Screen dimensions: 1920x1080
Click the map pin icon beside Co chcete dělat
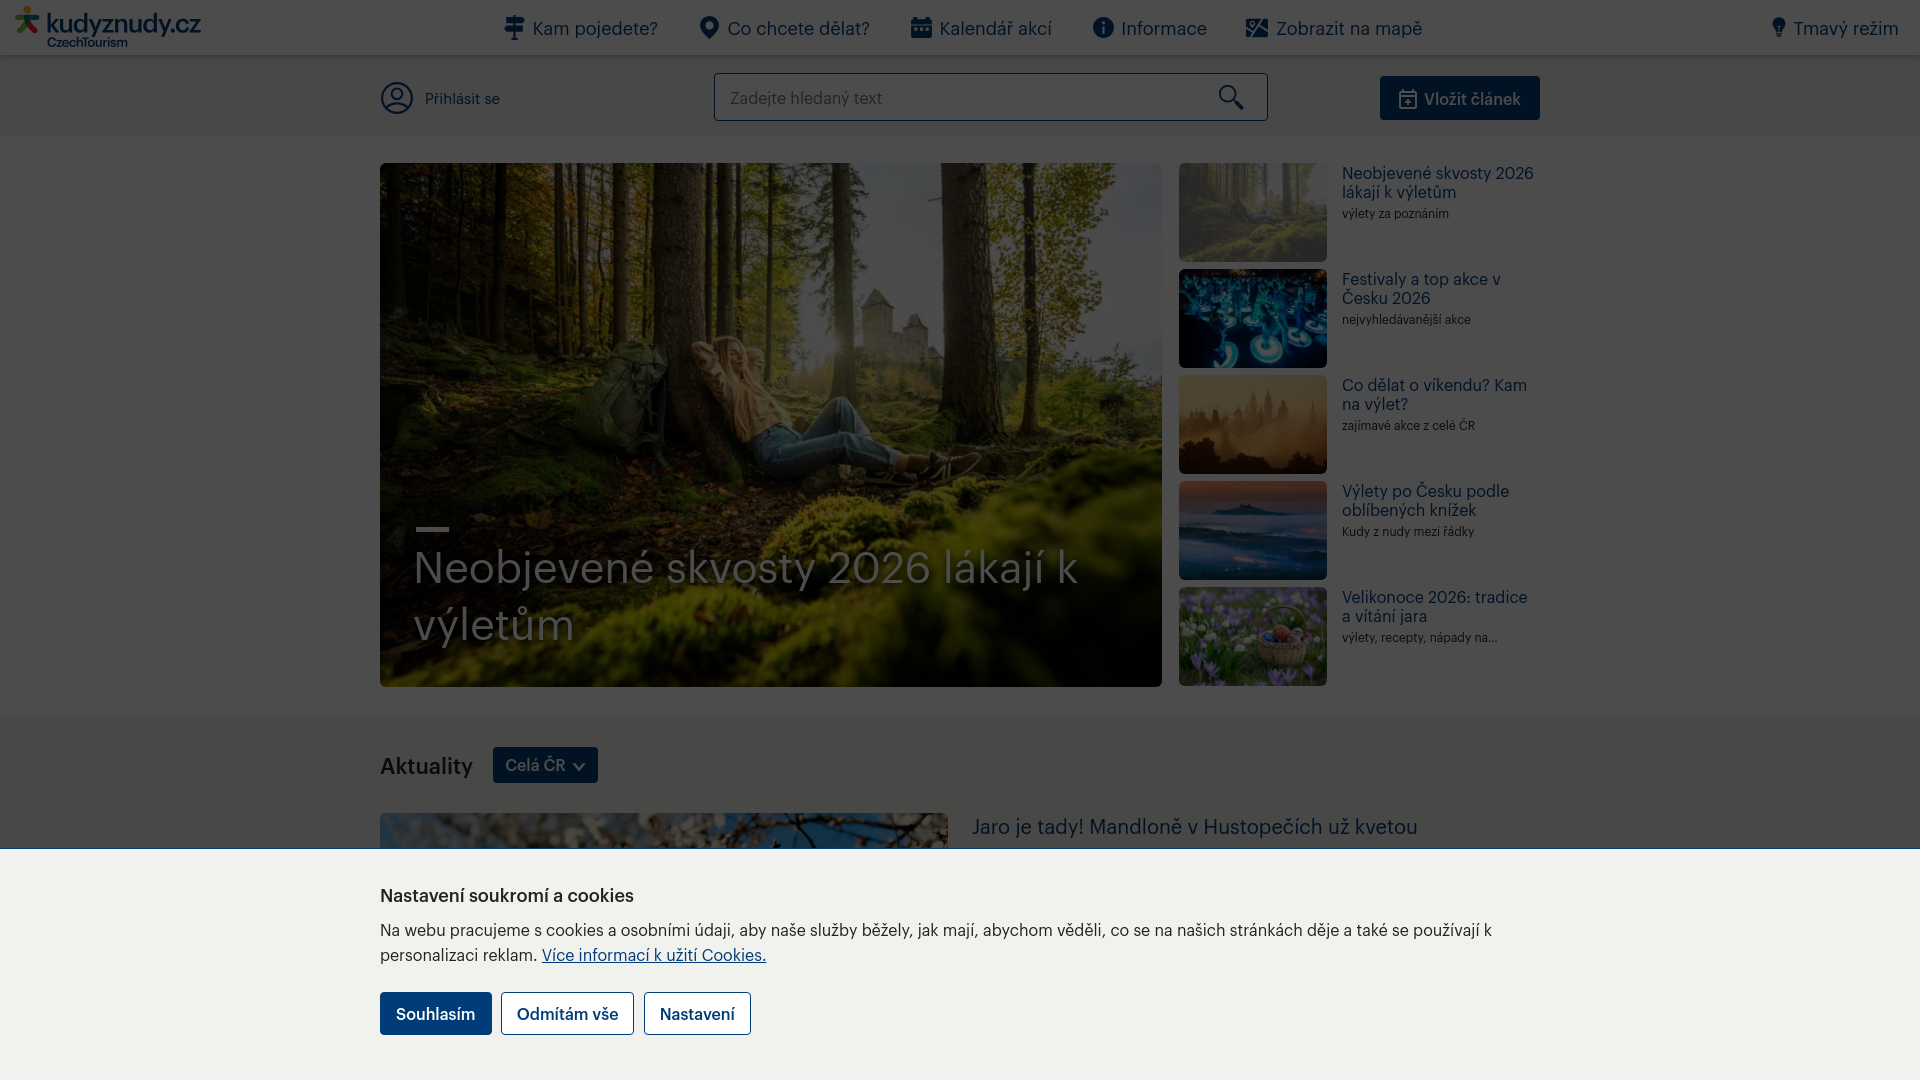point(709,28)
